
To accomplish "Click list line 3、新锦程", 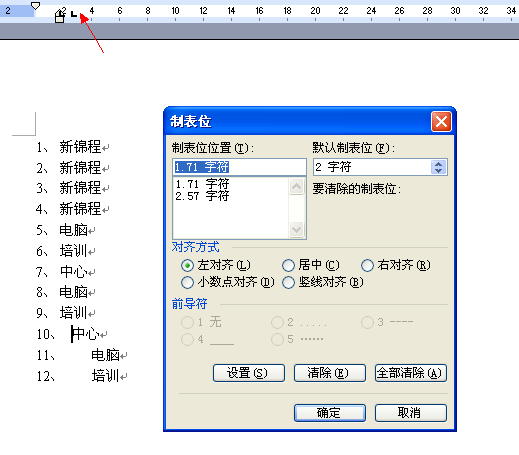I will point(73,188).
